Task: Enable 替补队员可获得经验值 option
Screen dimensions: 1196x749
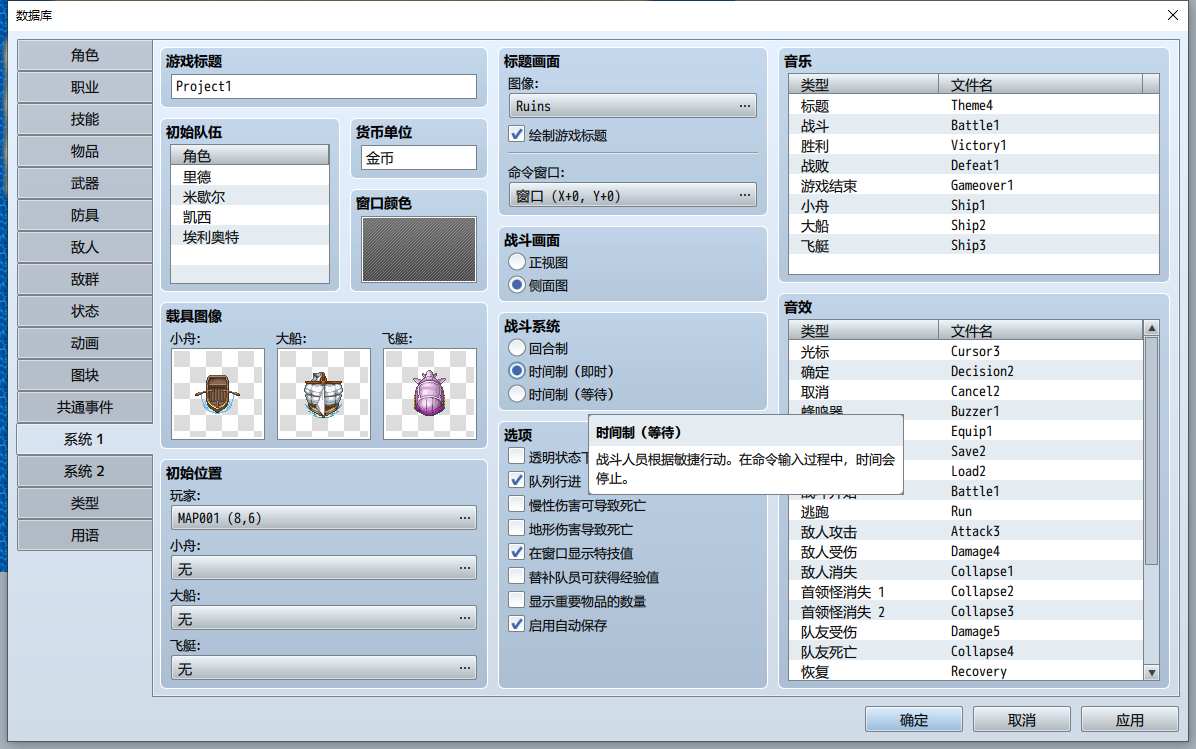Action: pyautogui.click(x=516, y=576)
